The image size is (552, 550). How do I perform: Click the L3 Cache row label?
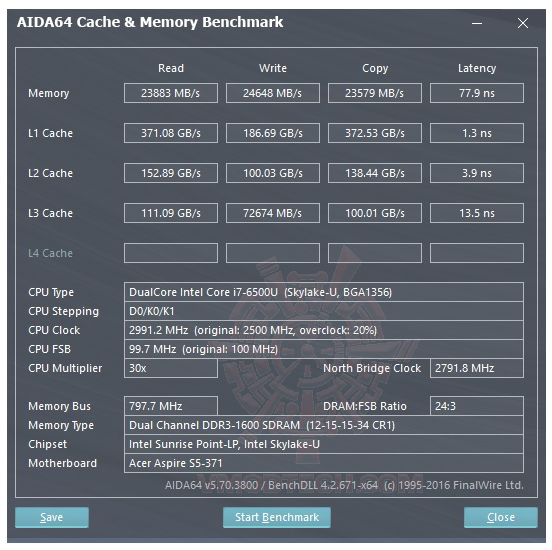50,213
